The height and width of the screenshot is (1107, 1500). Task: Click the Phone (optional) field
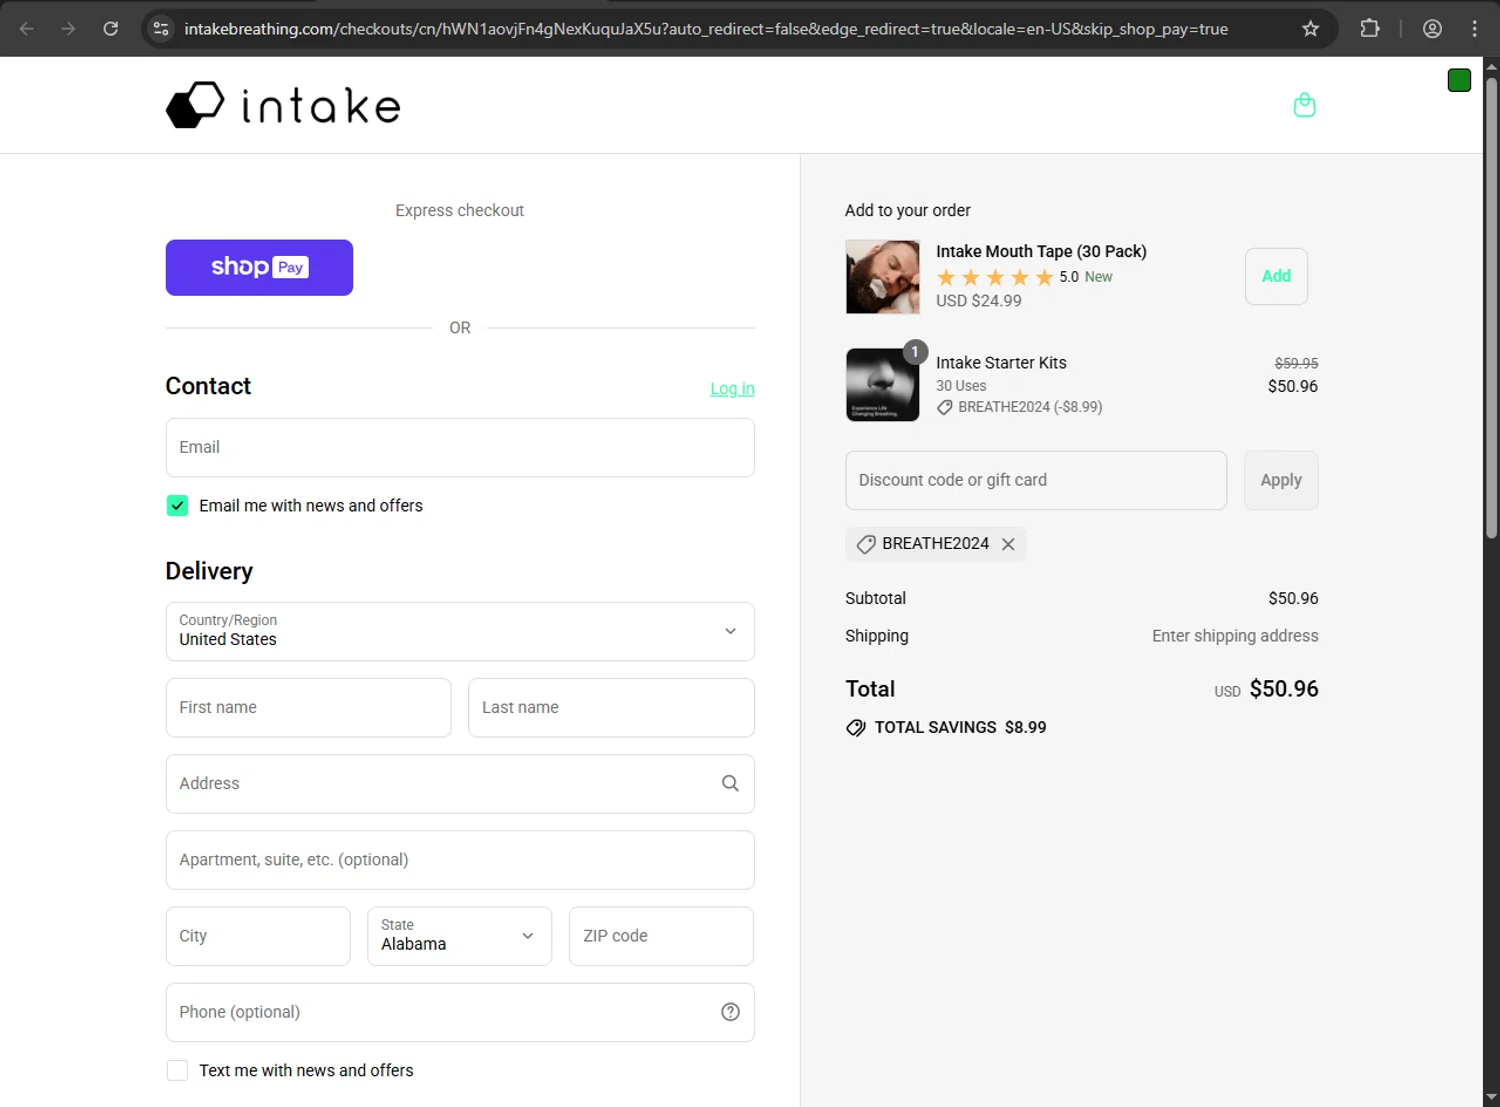(460, 1012)
